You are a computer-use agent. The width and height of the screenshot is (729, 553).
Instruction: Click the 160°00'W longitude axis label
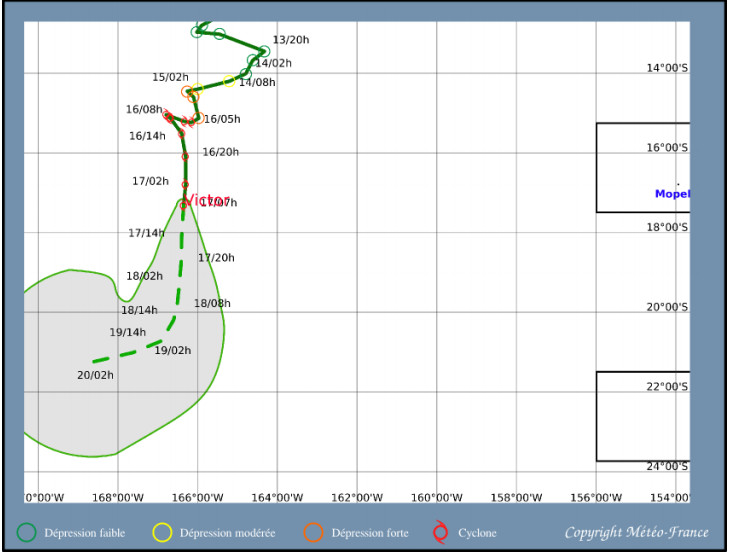436,498
